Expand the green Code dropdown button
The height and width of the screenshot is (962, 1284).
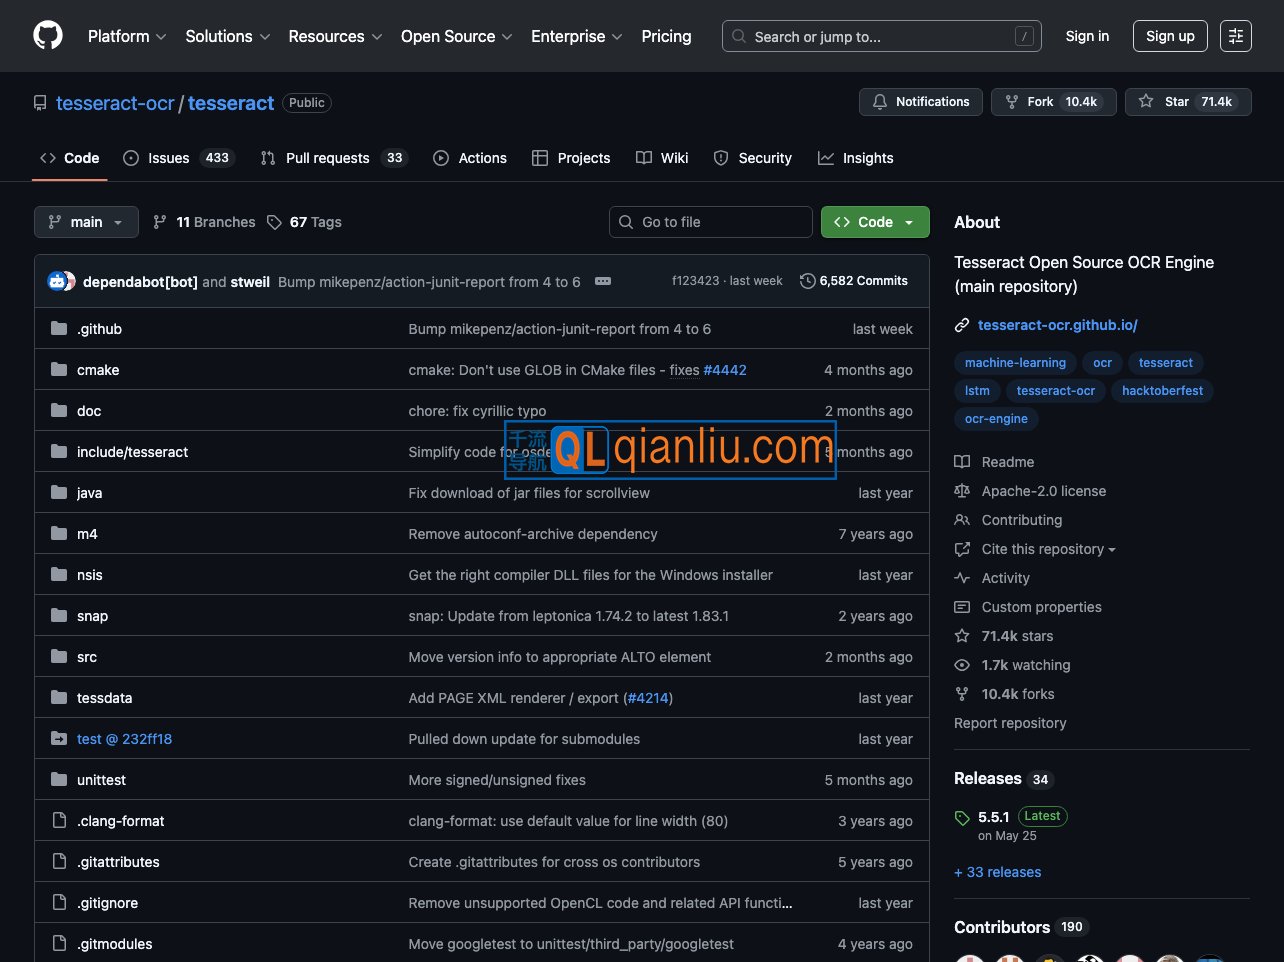[875, 222]
